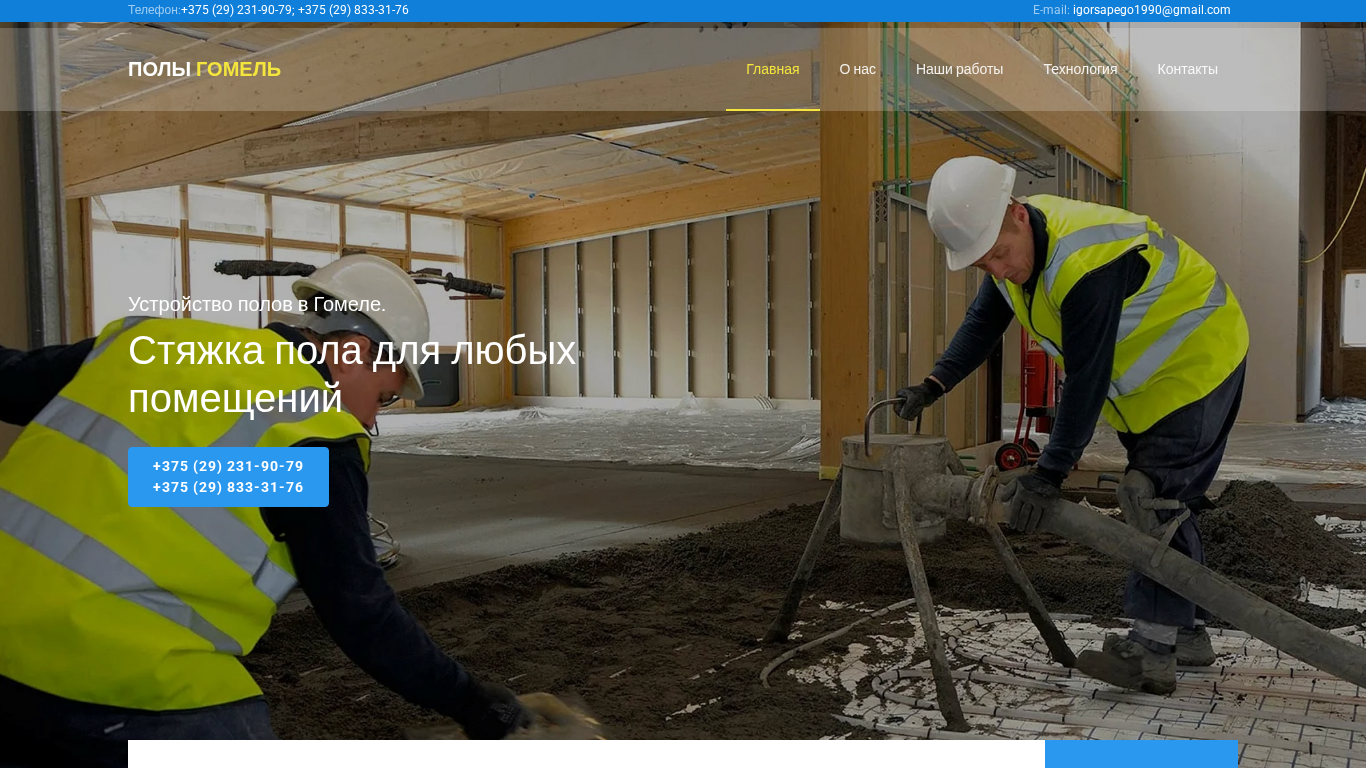
Task: Click the blue phone numbers button
Action: tap(228, 477)
